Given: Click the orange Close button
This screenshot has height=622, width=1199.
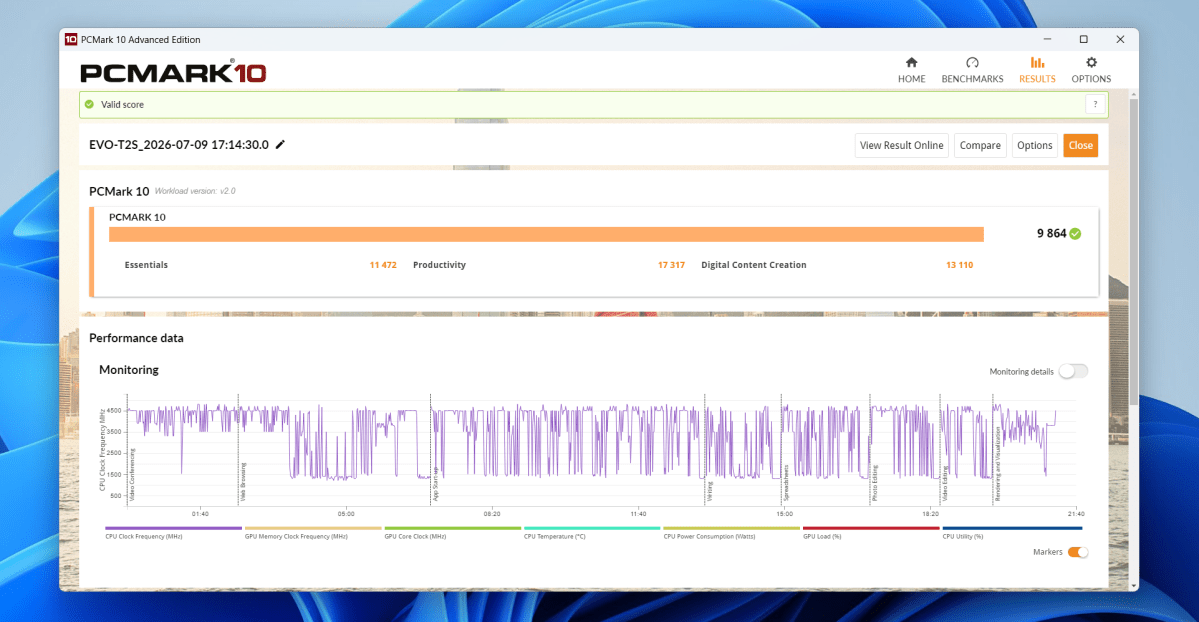Looking at the screenshot, I should click(1080, 145).
